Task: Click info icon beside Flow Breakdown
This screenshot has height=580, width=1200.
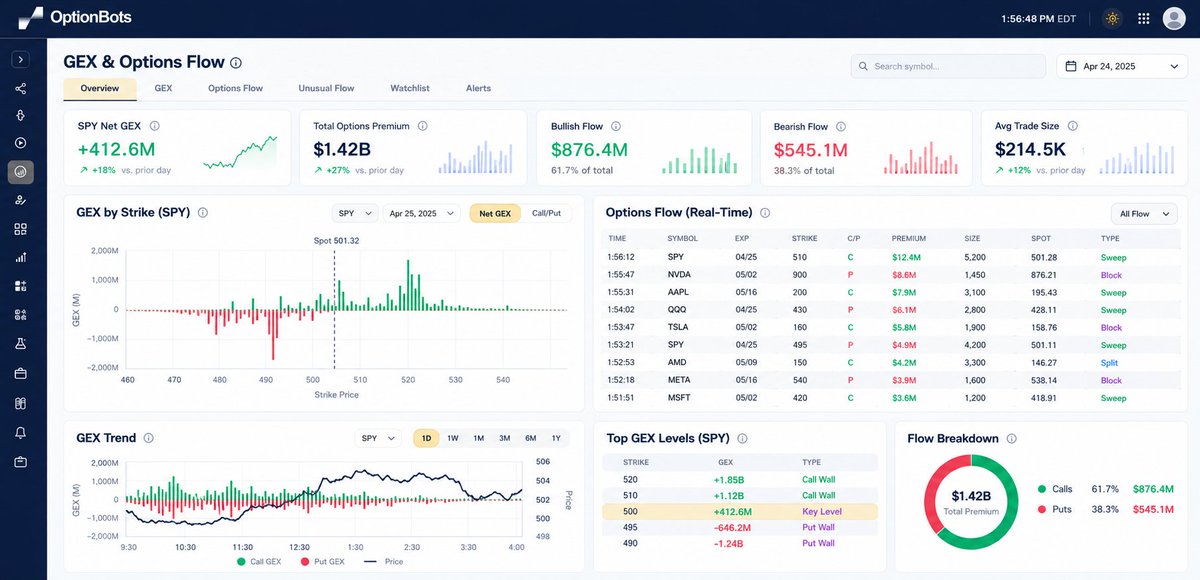Action: point(1012,438)
